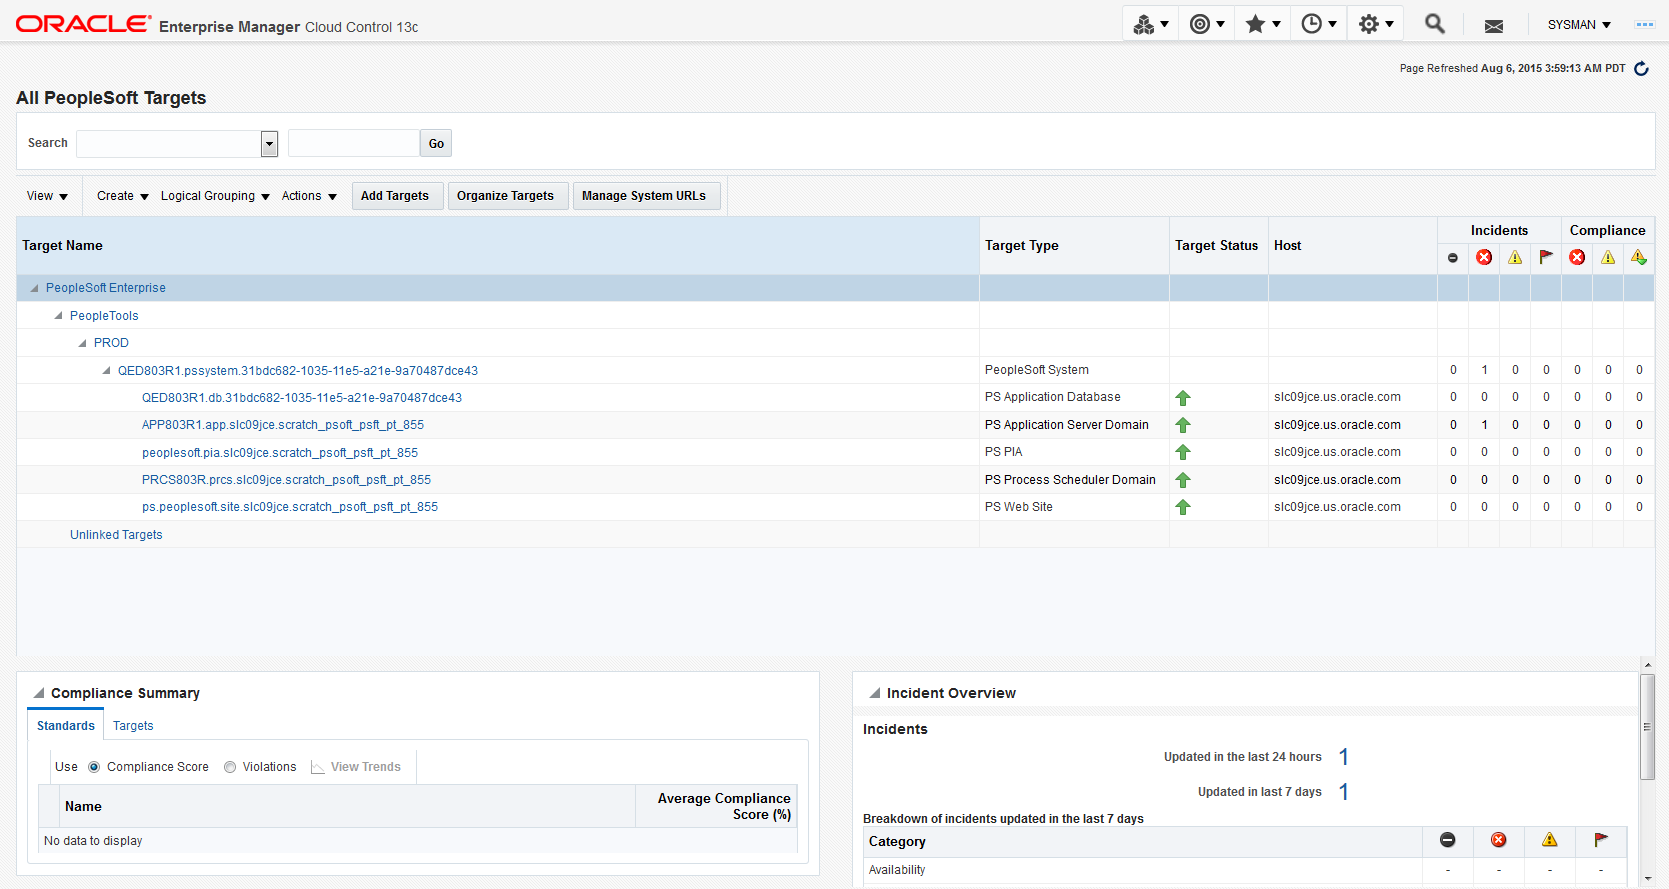1669x889 pixels.
Task: Click the fatal icon in incident breakdown header
Action: click(x=1447, y=840)
